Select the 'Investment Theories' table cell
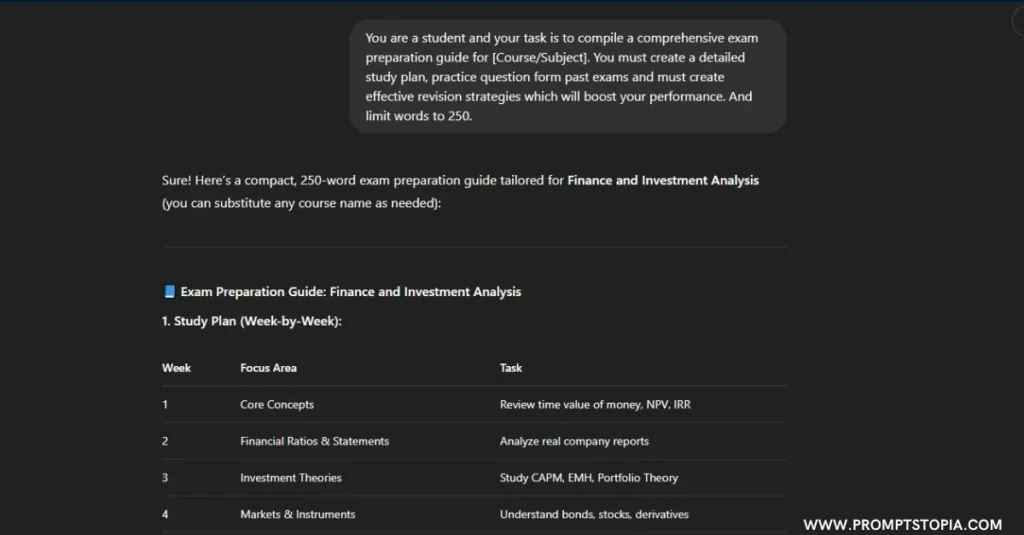The image size is (1024, 535). coord(291,478)
